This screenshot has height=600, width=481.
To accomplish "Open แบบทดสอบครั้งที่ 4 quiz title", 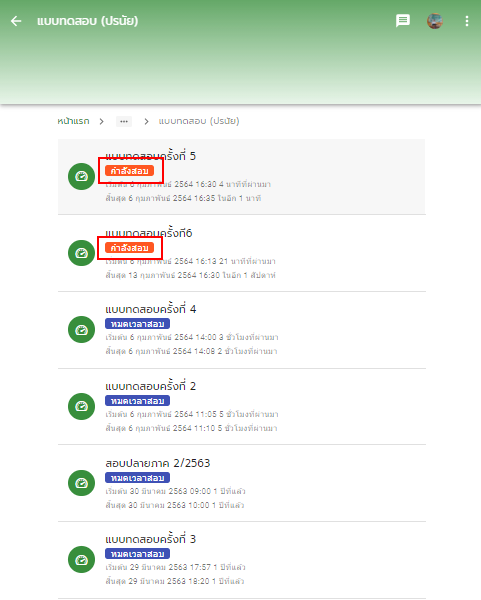I will click(x=150, y=309).
